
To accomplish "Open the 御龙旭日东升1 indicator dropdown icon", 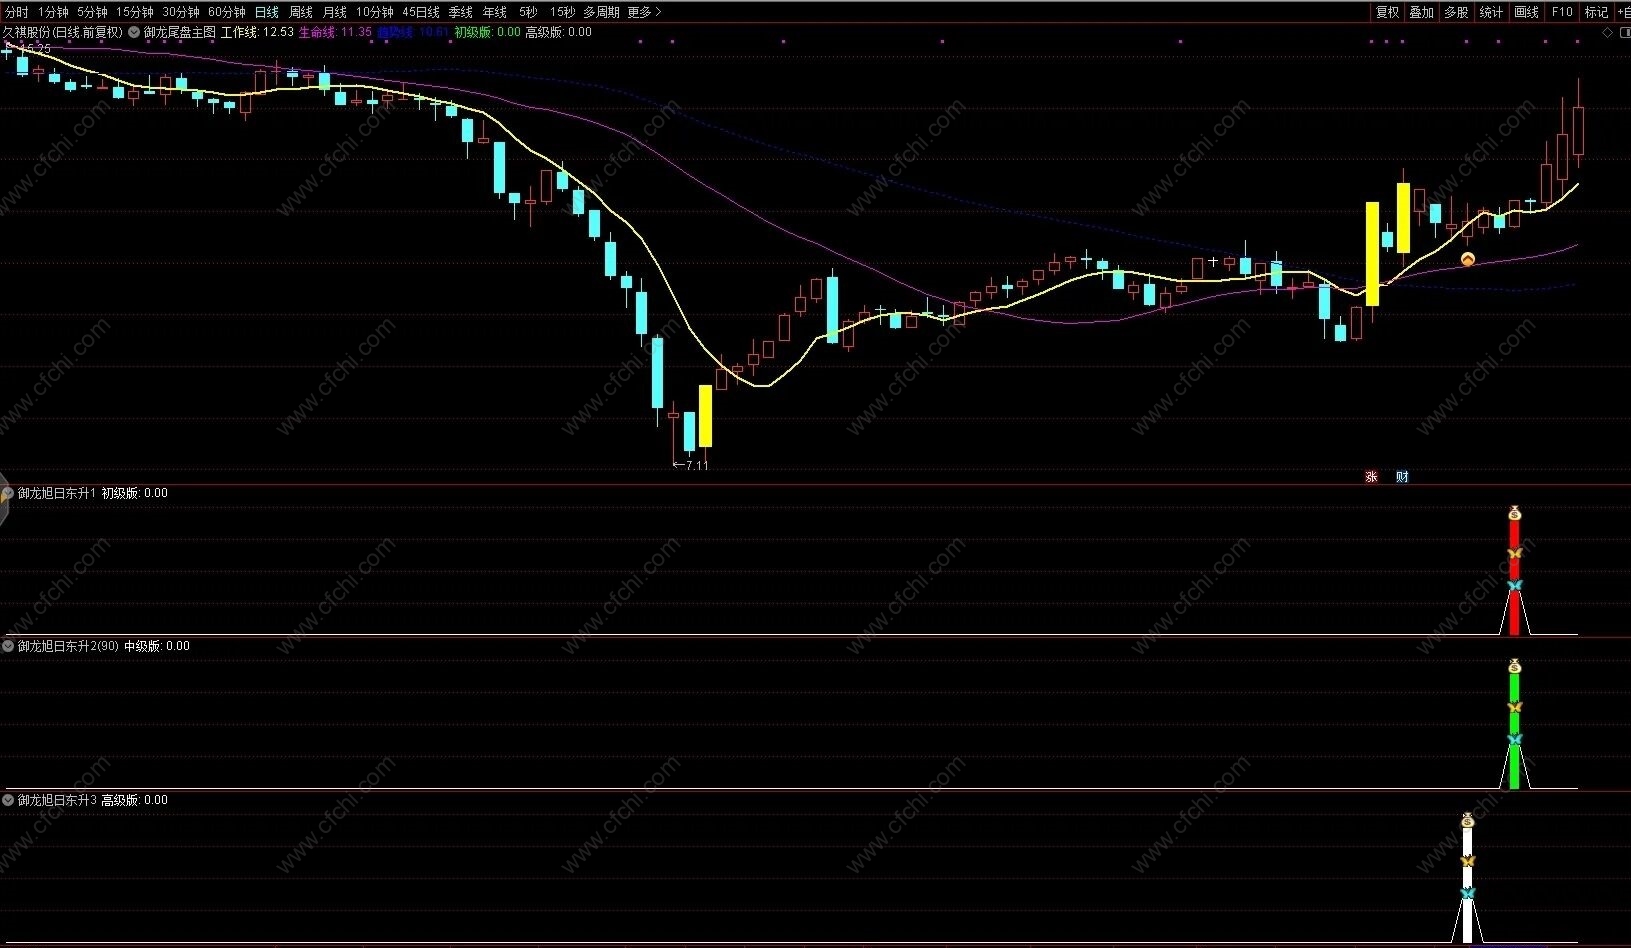I will [x=8, y=493].
